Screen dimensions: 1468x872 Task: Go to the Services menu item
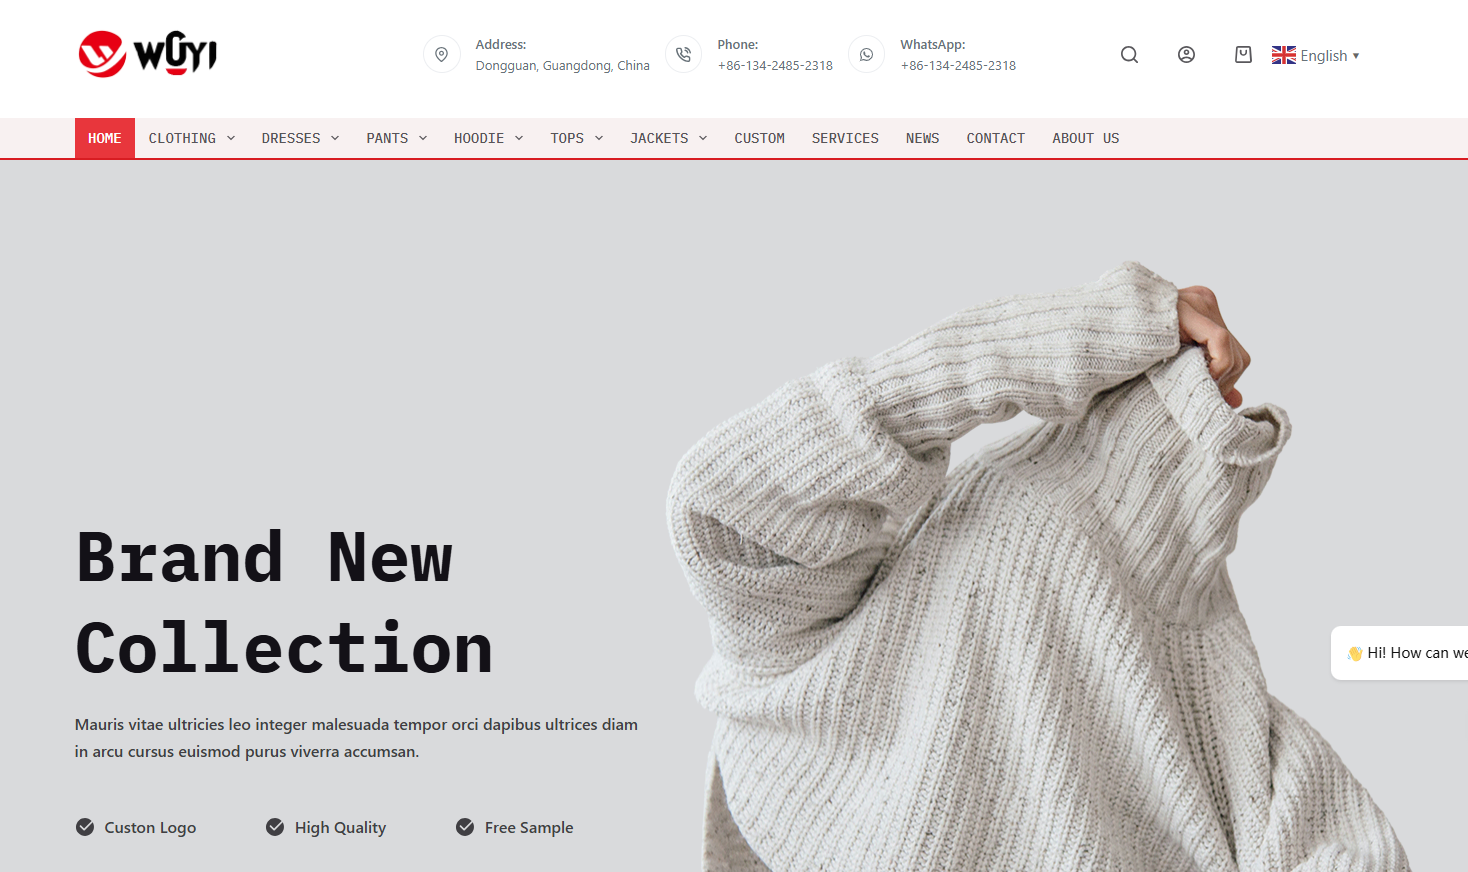click(x=845, y=138)
